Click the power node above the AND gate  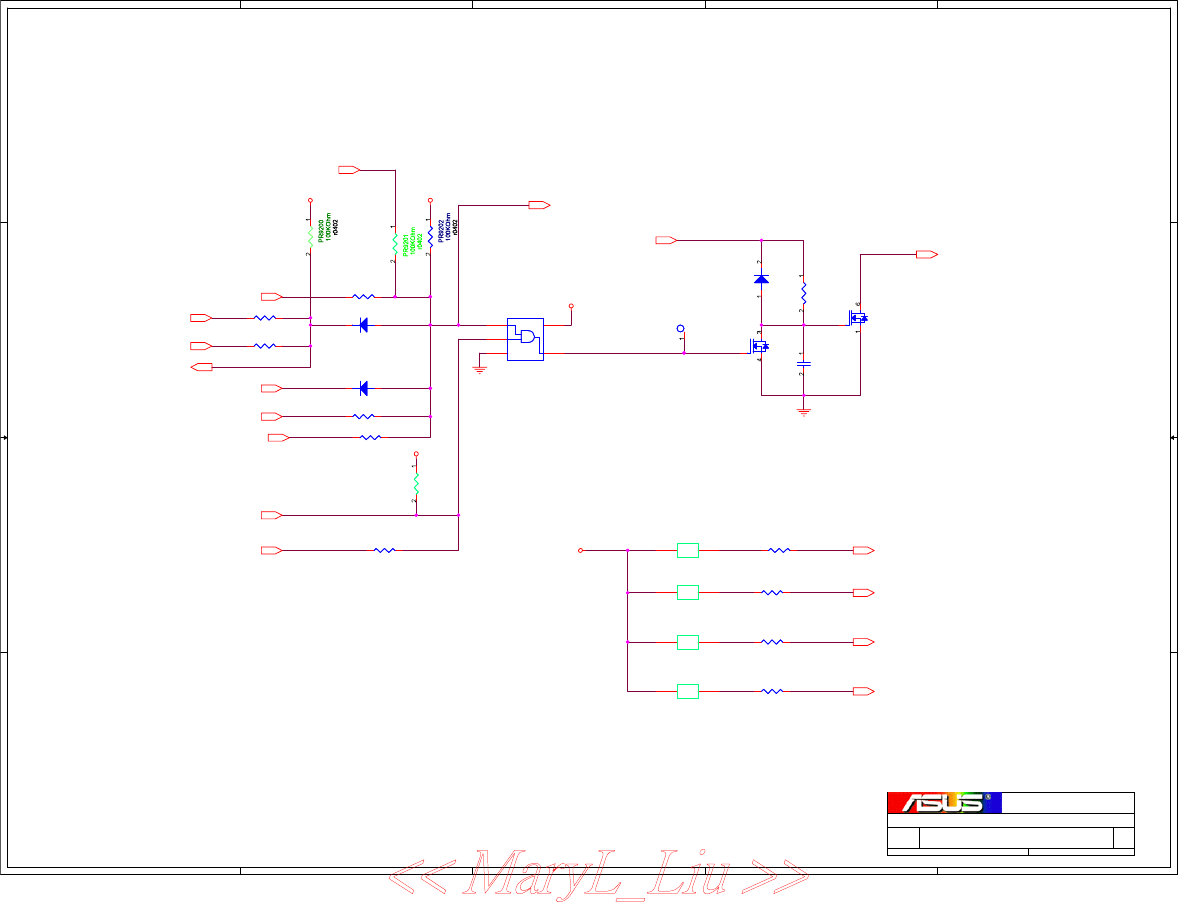(571, 306)
